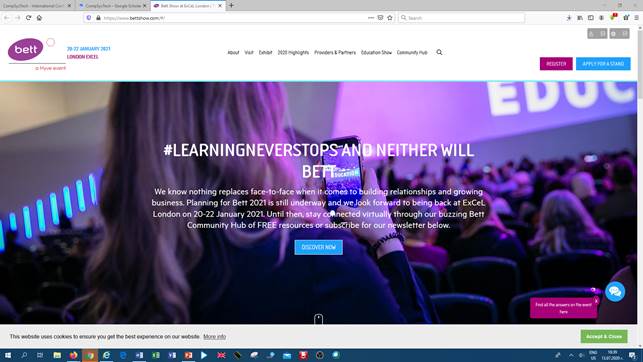The width and height of the screenshot is (643, 362).
Task: Go to the browser home page icon
Action: [x=39, y=18]
